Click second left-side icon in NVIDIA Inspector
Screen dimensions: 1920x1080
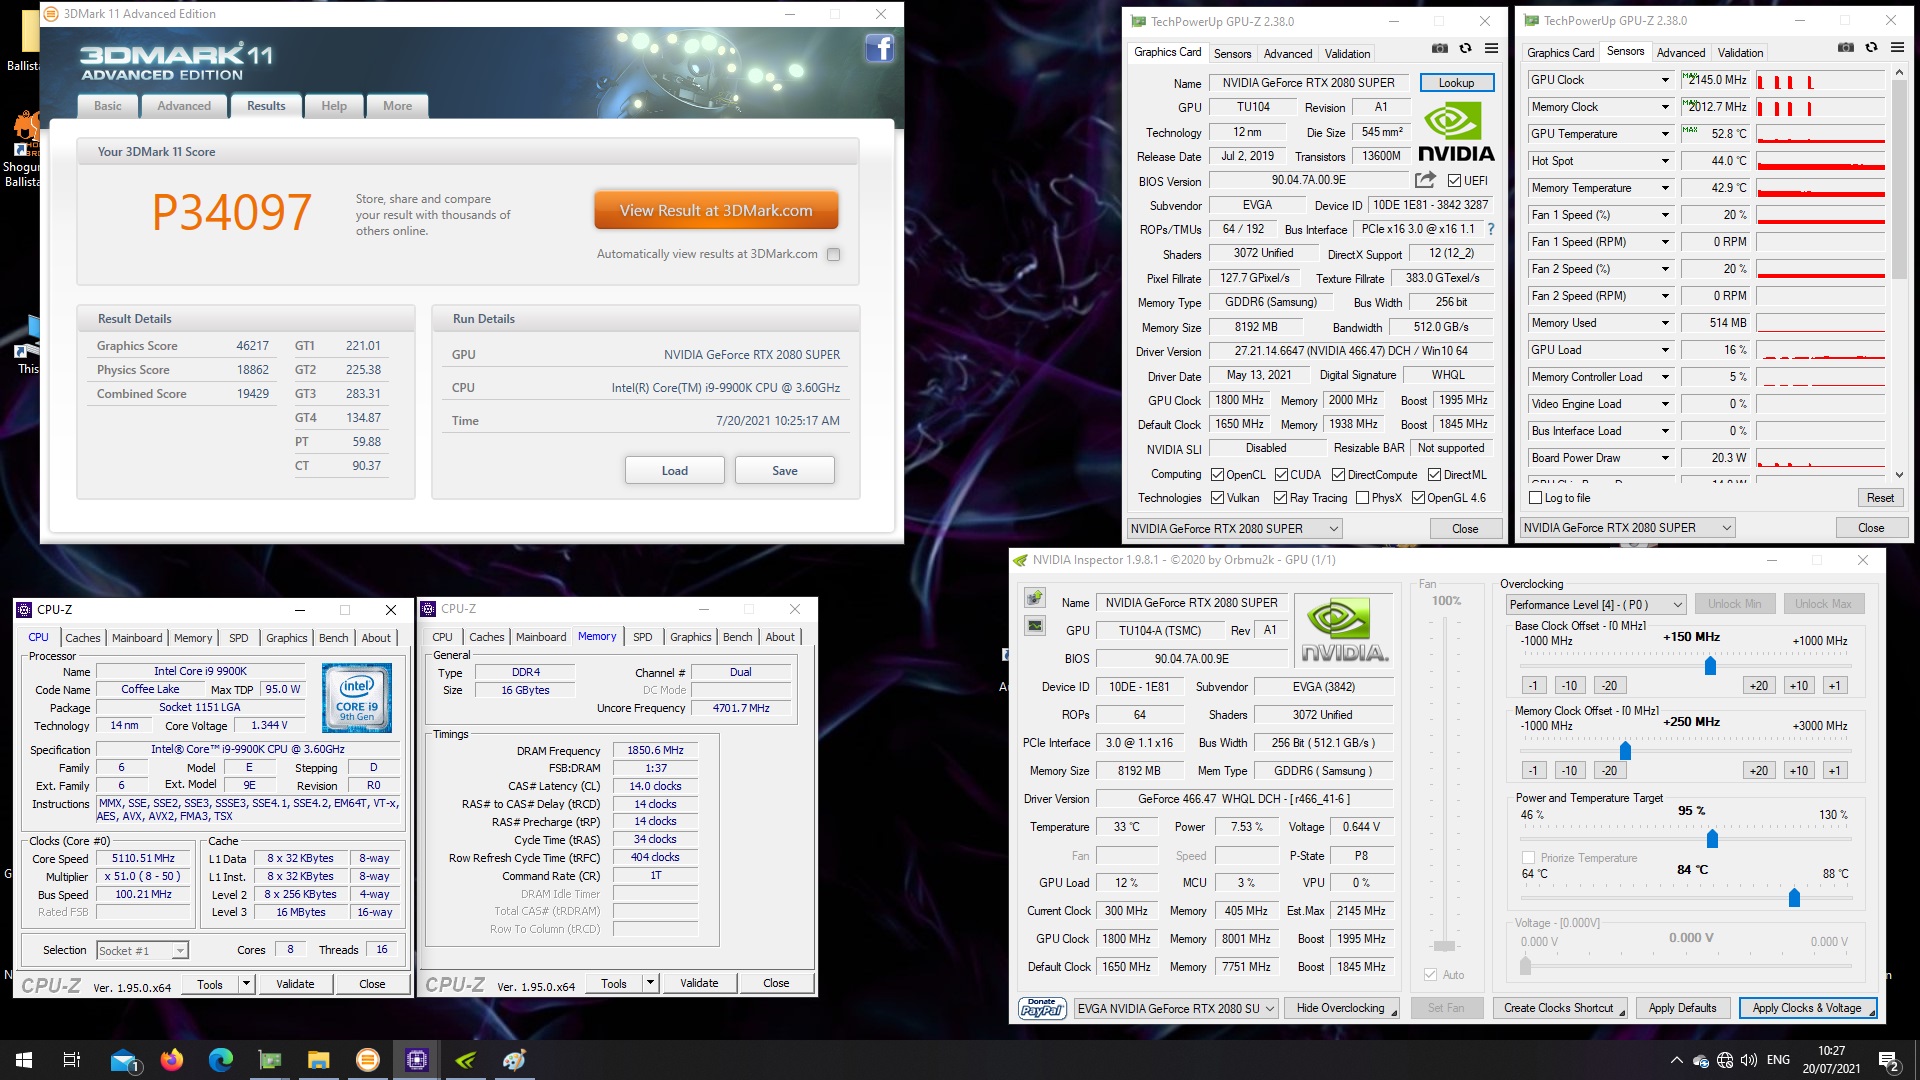[x=1035, y=626]
